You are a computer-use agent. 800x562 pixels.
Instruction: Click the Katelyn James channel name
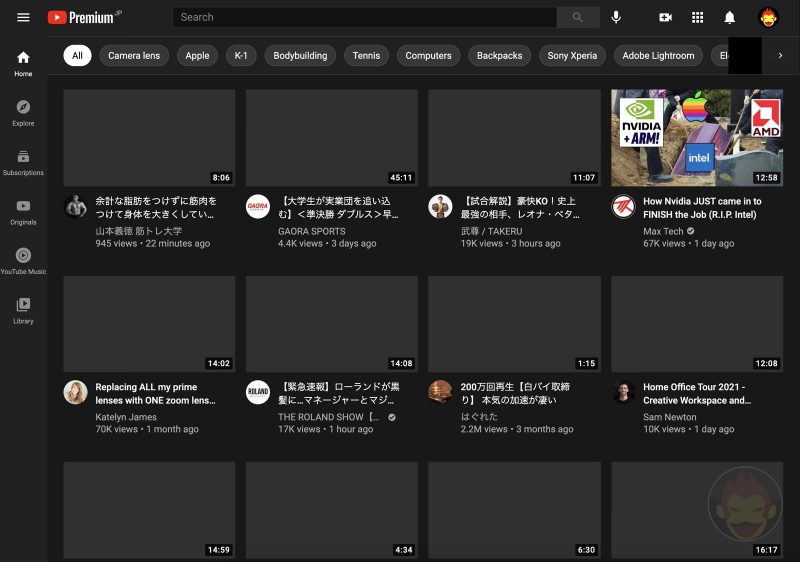126,417
